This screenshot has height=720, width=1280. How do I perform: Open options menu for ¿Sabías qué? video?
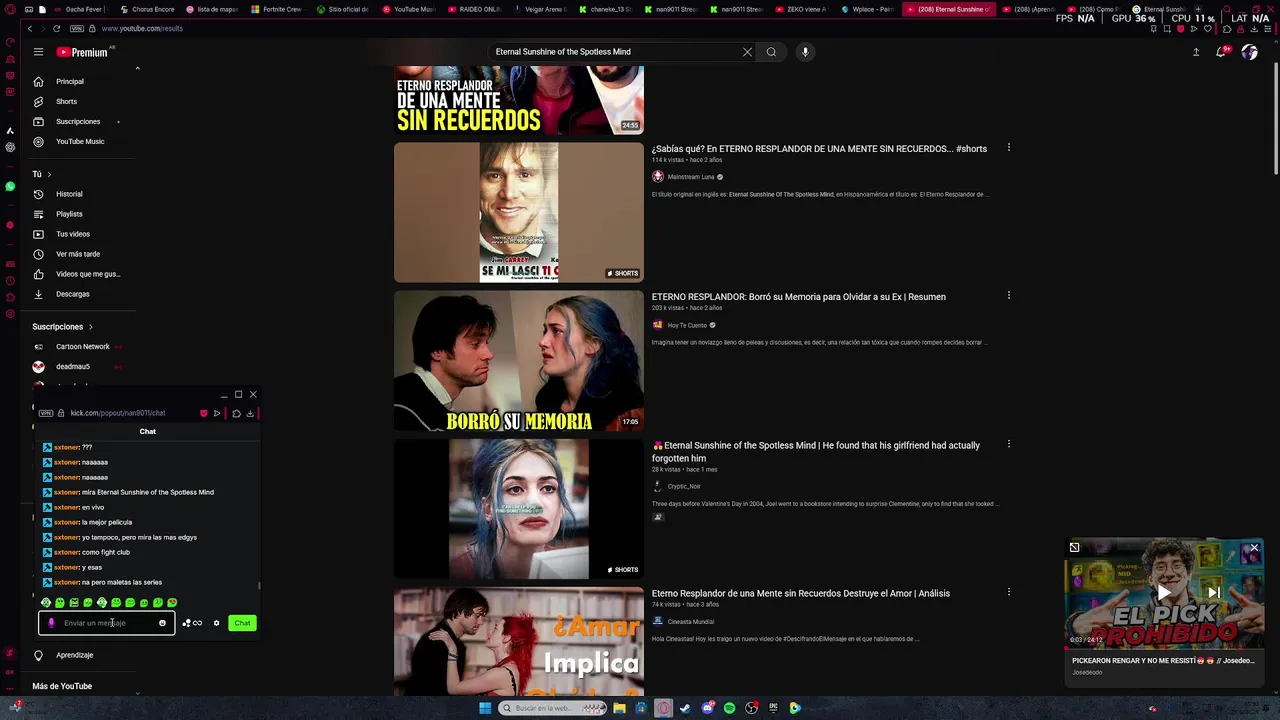click(1008, 148)
